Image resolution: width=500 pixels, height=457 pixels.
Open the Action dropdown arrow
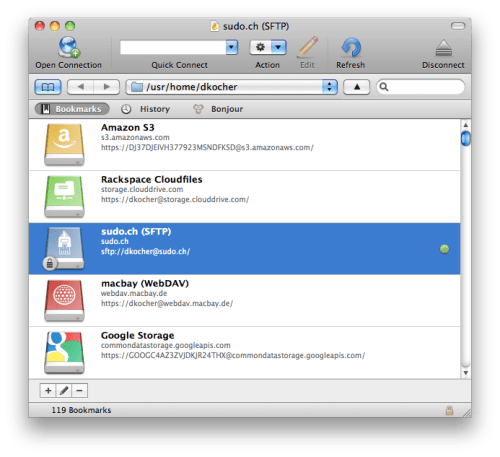coord(279,47)
